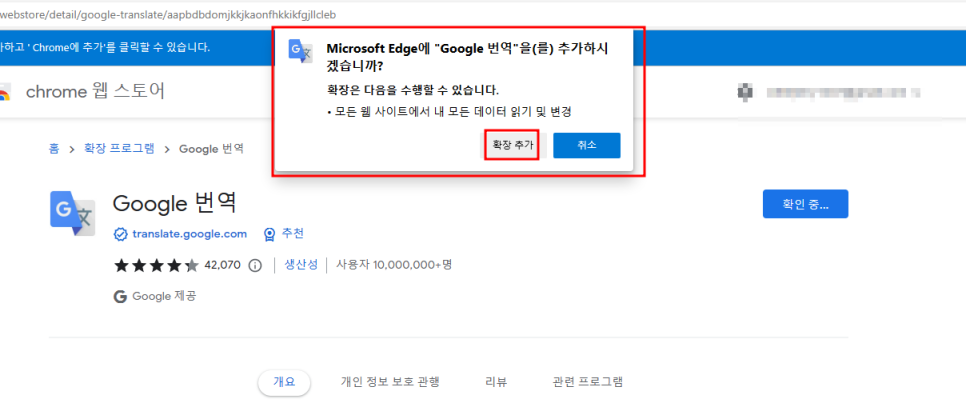Open the 관련 프로그램 tab
Screen dimensions: 966x419
(x=588, y=382)
